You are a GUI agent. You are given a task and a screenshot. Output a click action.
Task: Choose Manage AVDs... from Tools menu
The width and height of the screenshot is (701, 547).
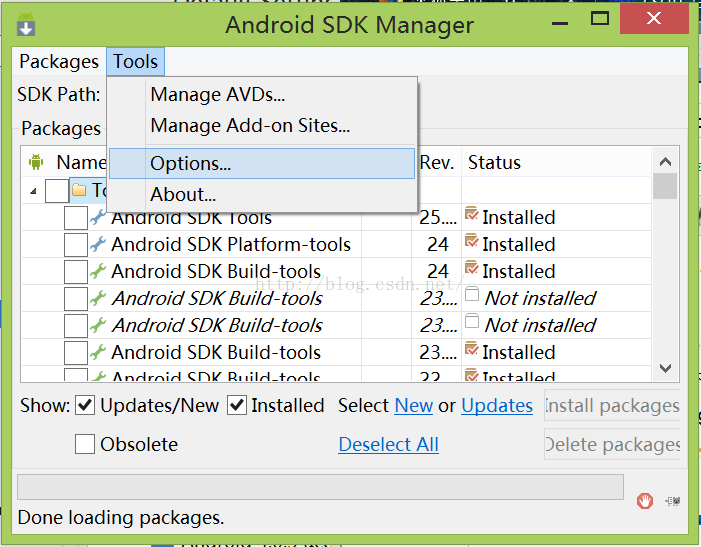tap(262, 95)
